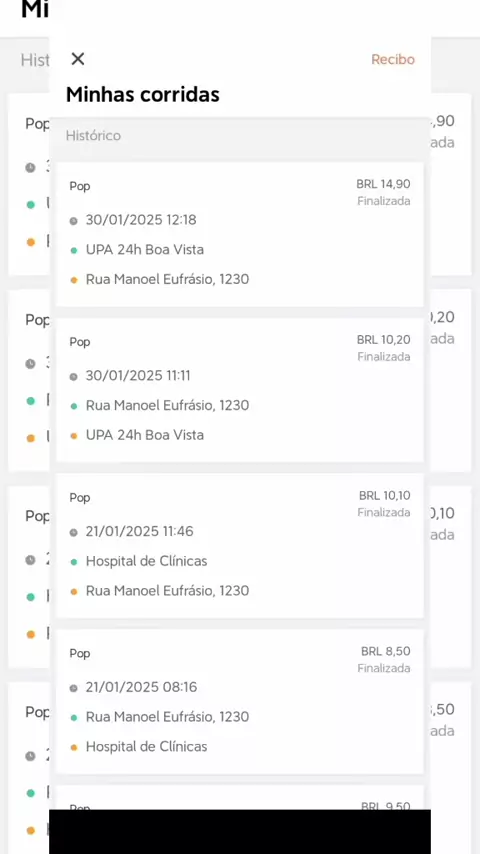Image resolution: width=480 pixels, height=854 pixels.
Task: Open the 30/01/2025 11:11 ride entry
Action: pyautogui.click(x=240, y=390)
